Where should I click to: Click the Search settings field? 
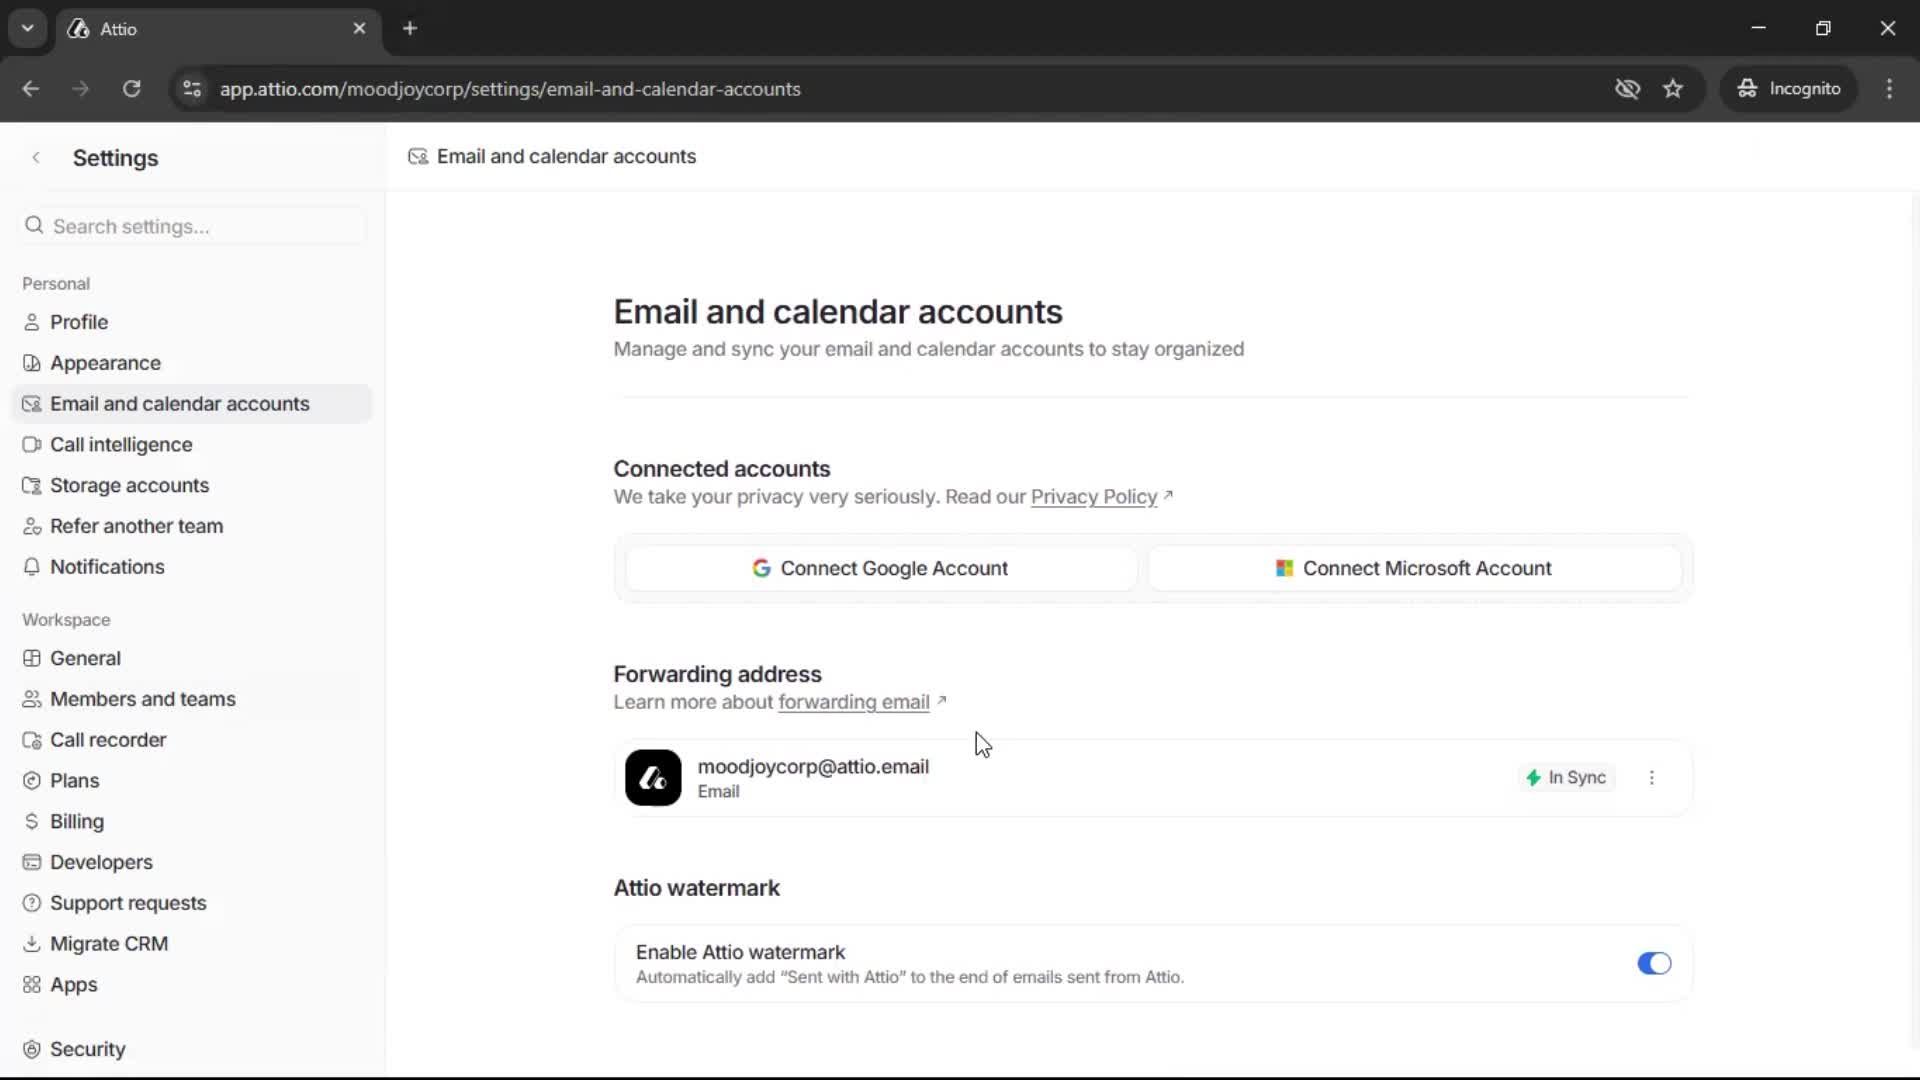point(190,226)
